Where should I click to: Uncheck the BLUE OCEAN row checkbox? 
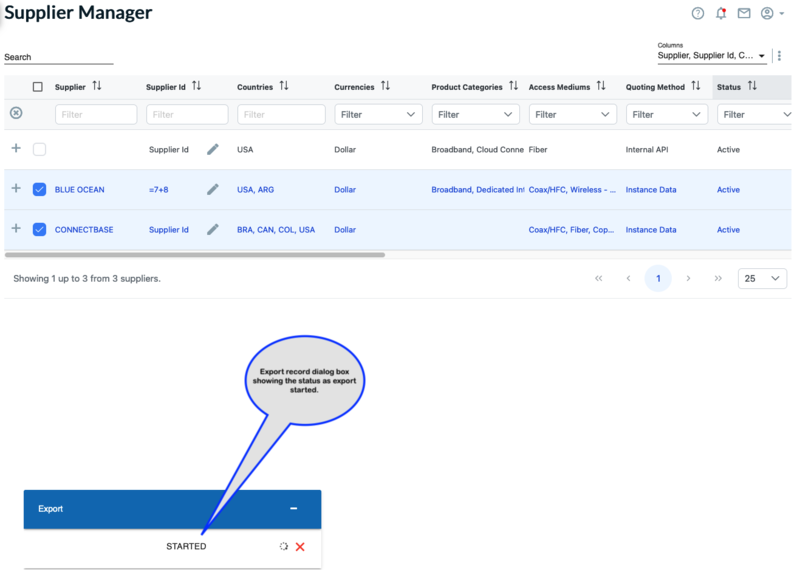(x=39, y=189)
